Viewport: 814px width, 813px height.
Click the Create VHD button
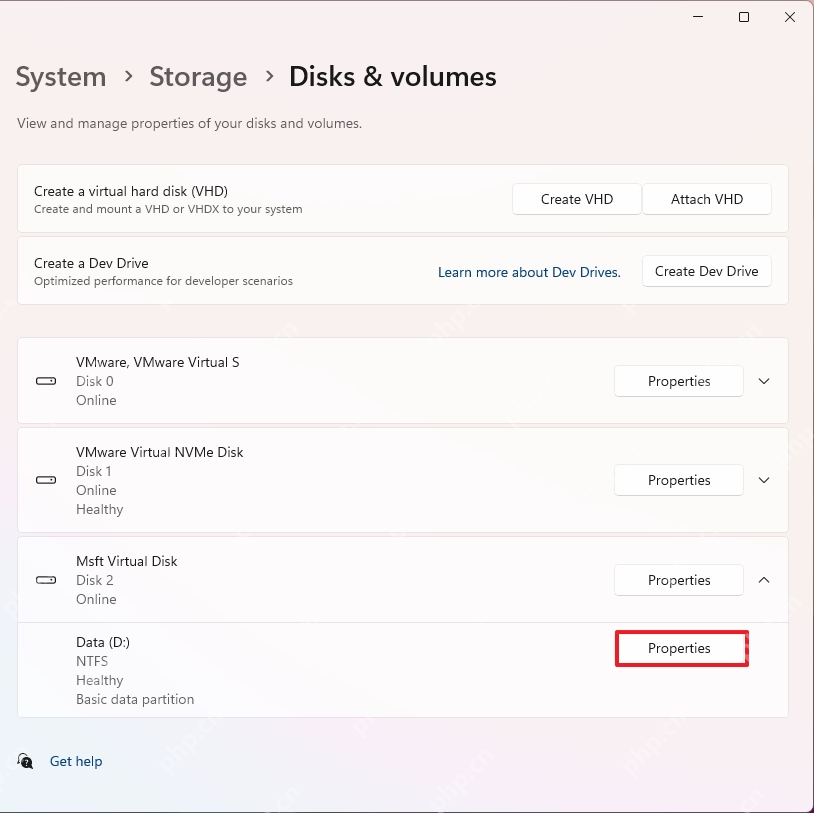coord(577,199)
